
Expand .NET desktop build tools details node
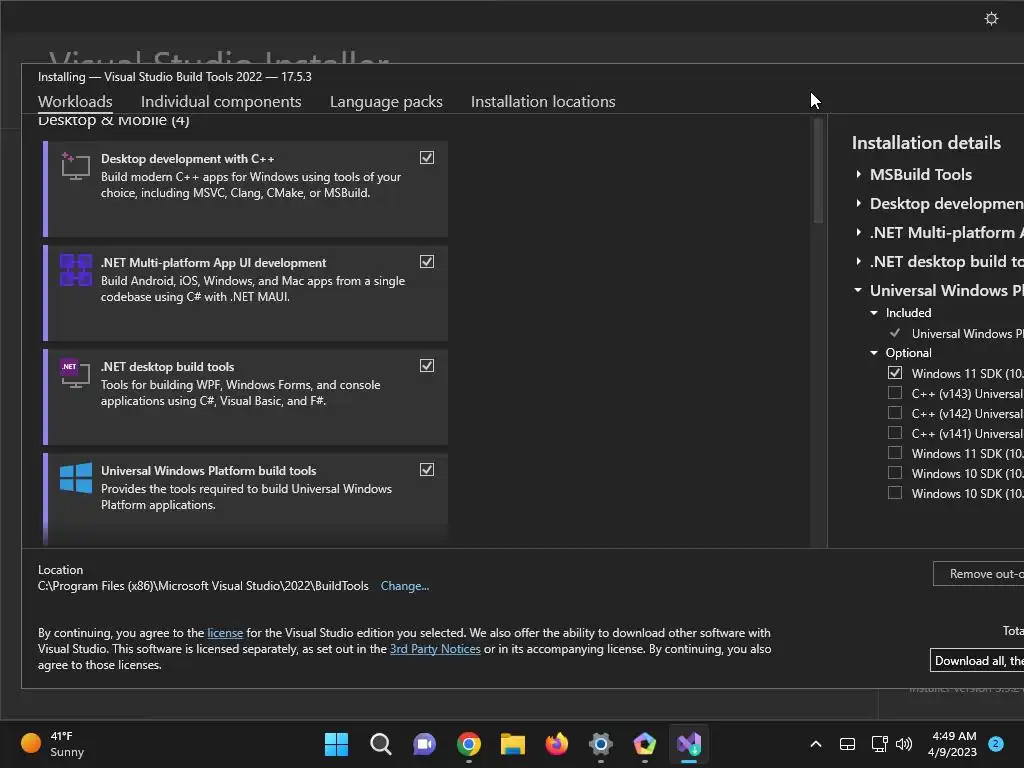[858, 261]
